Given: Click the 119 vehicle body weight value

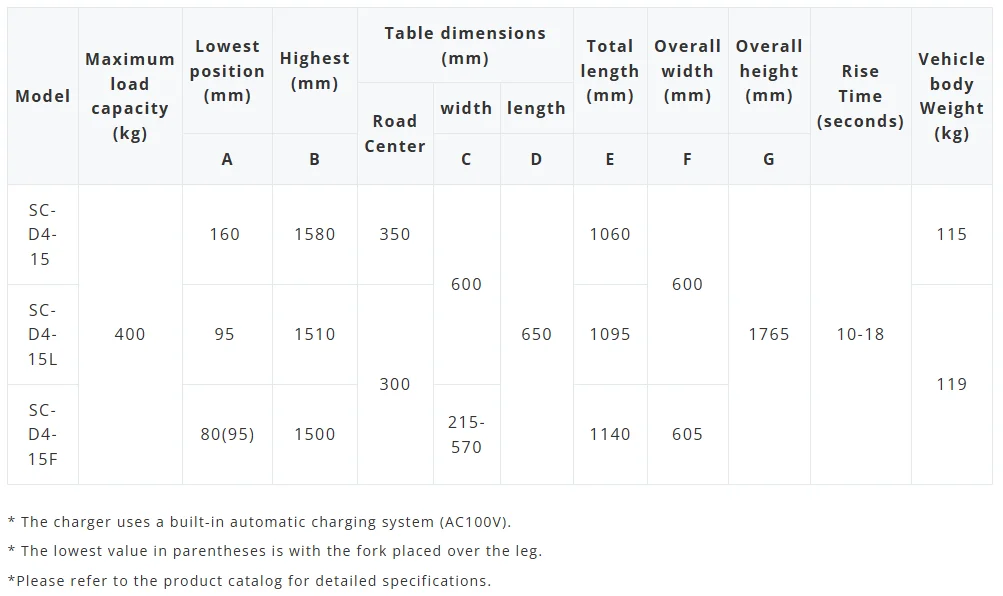Looking at the screenshot, I should pos(951,384).
